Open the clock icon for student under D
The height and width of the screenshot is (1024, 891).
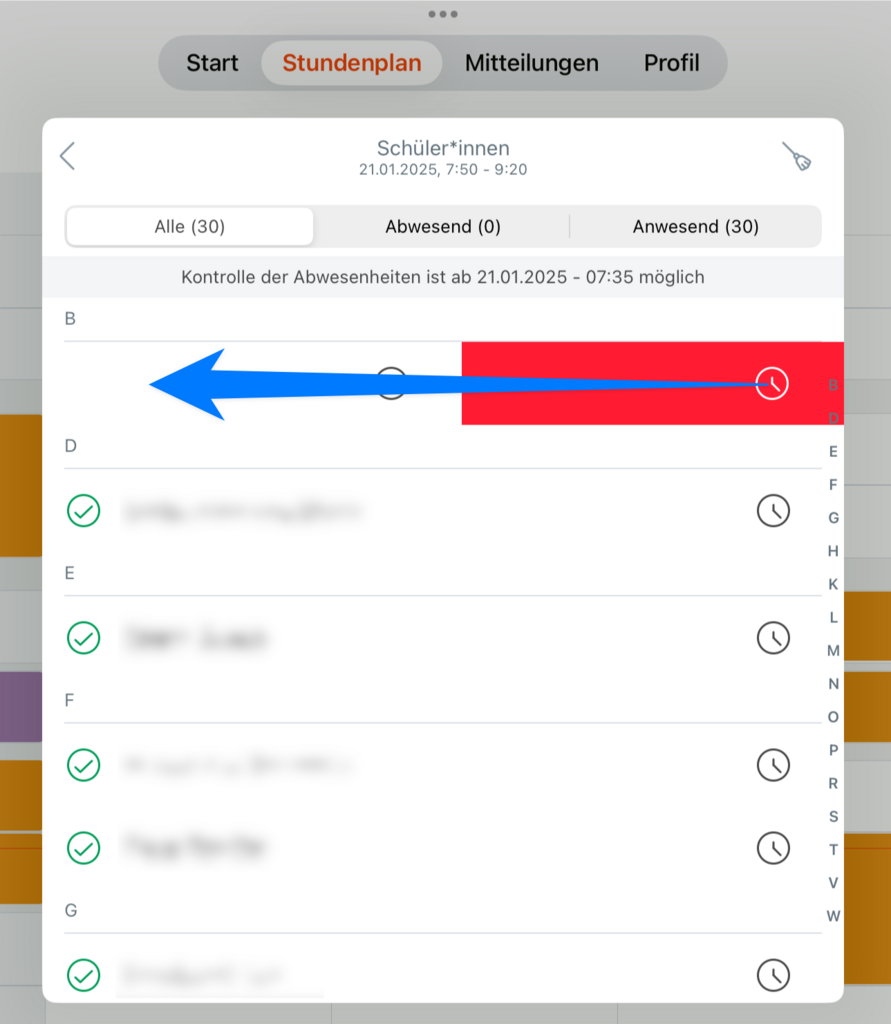point(773,511)
